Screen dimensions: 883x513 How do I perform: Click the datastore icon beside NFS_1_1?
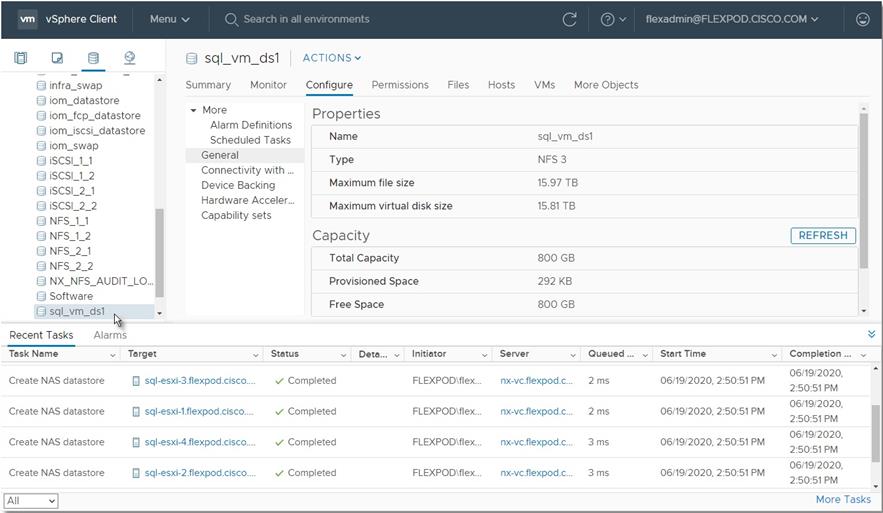click(x=41, y=221)
